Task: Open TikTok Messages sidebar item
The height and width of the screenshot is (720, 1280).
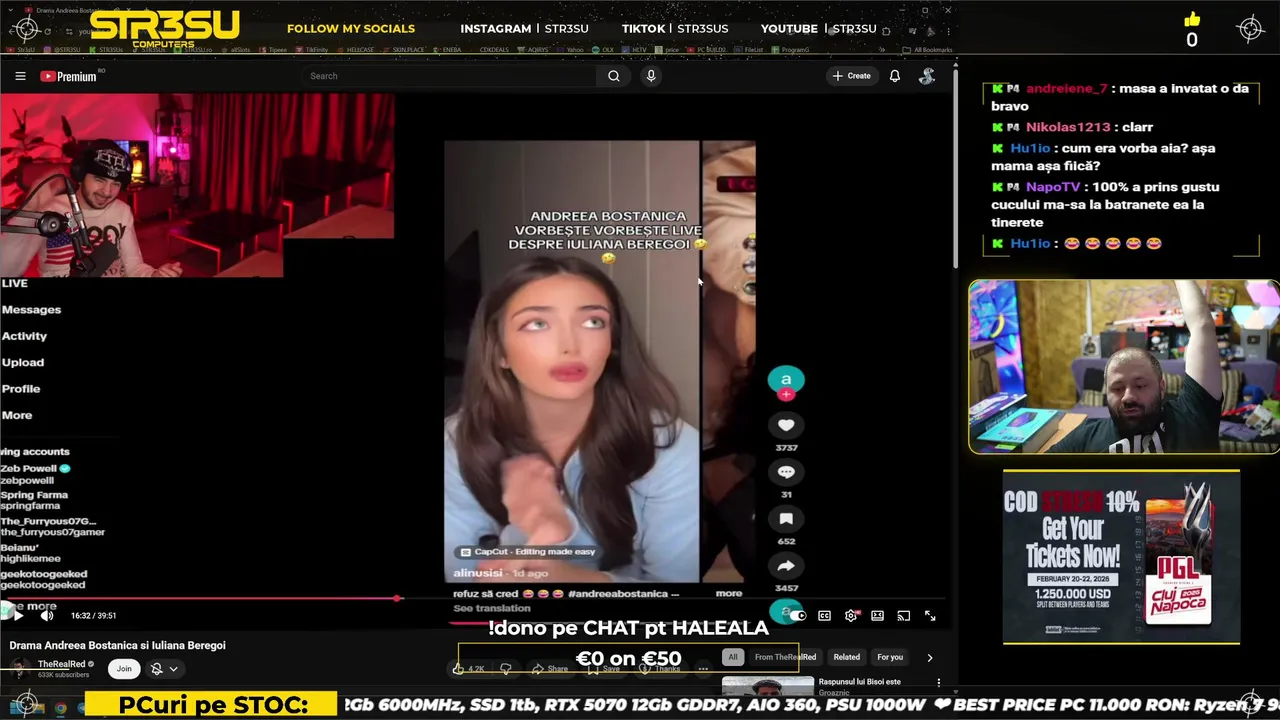Action: point(31,310)
